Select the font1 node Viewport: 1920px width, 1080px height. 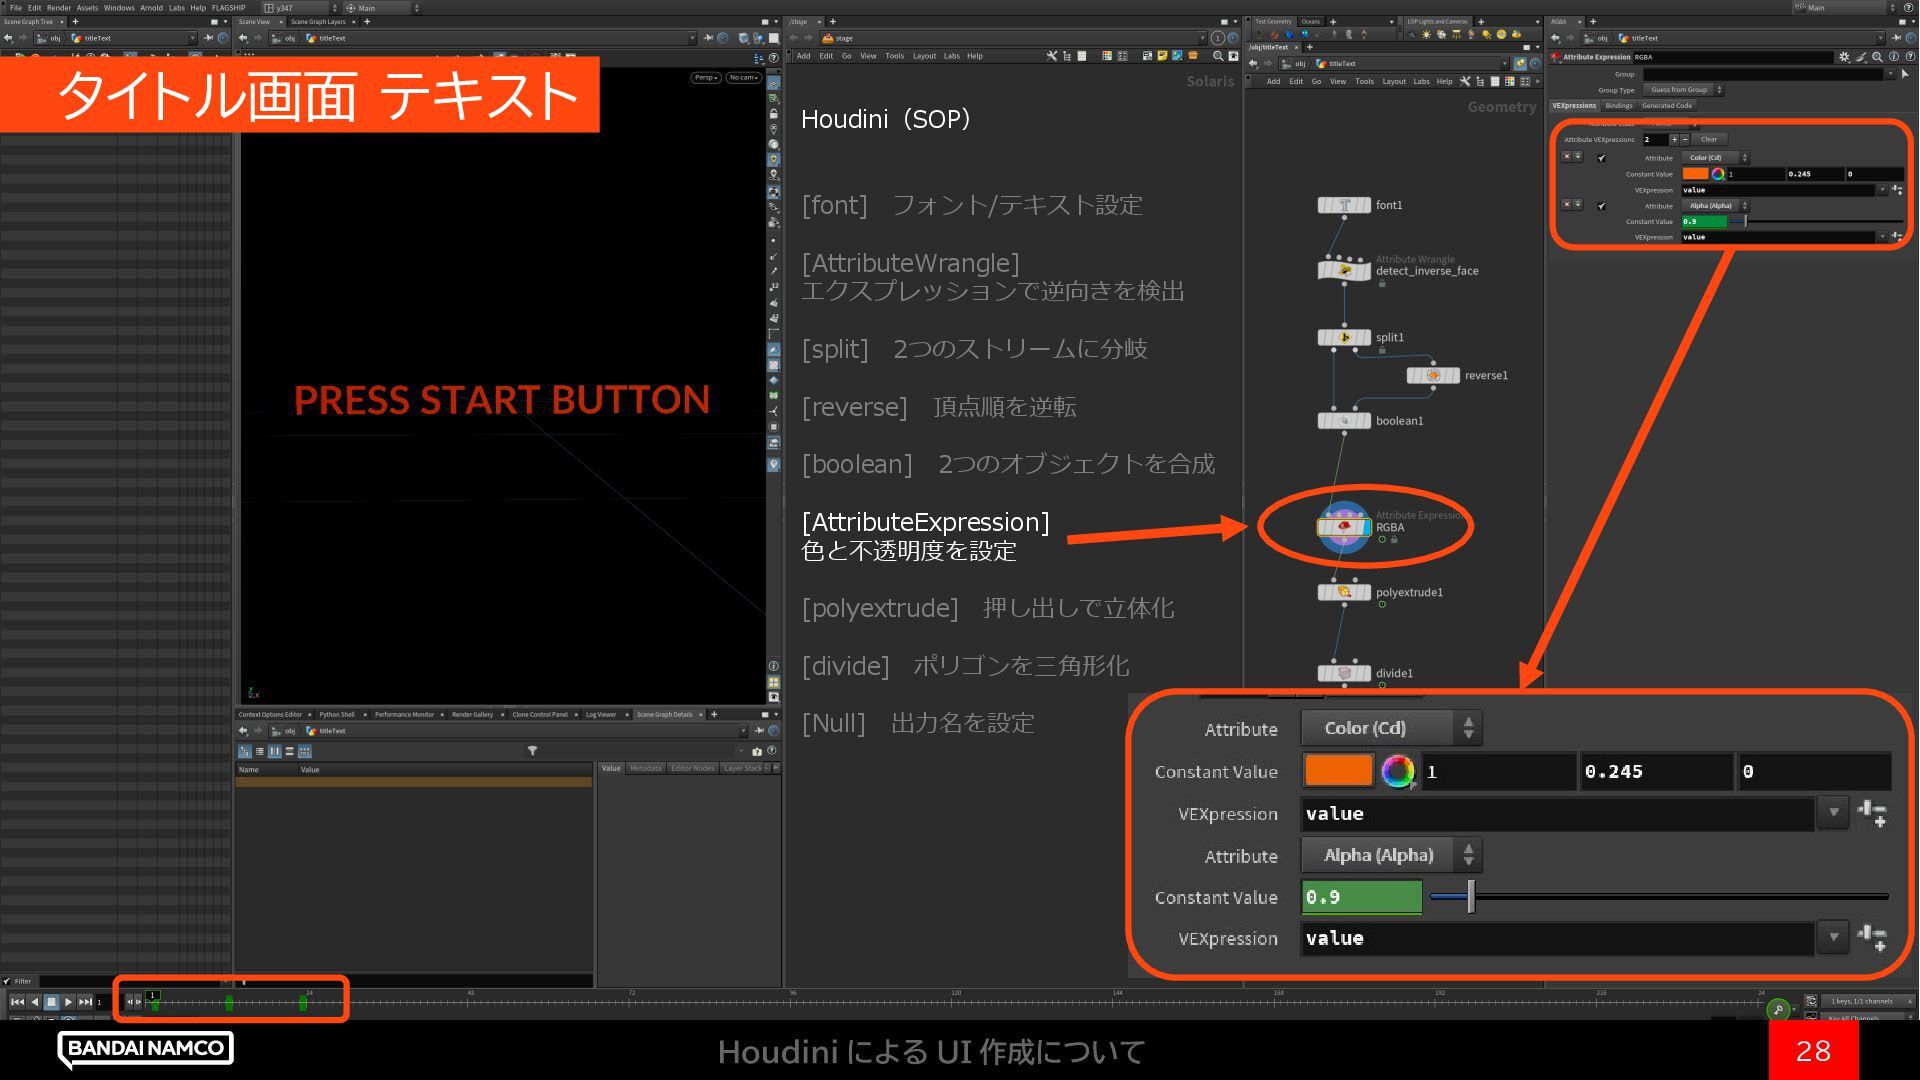[x=1344, y=205]
